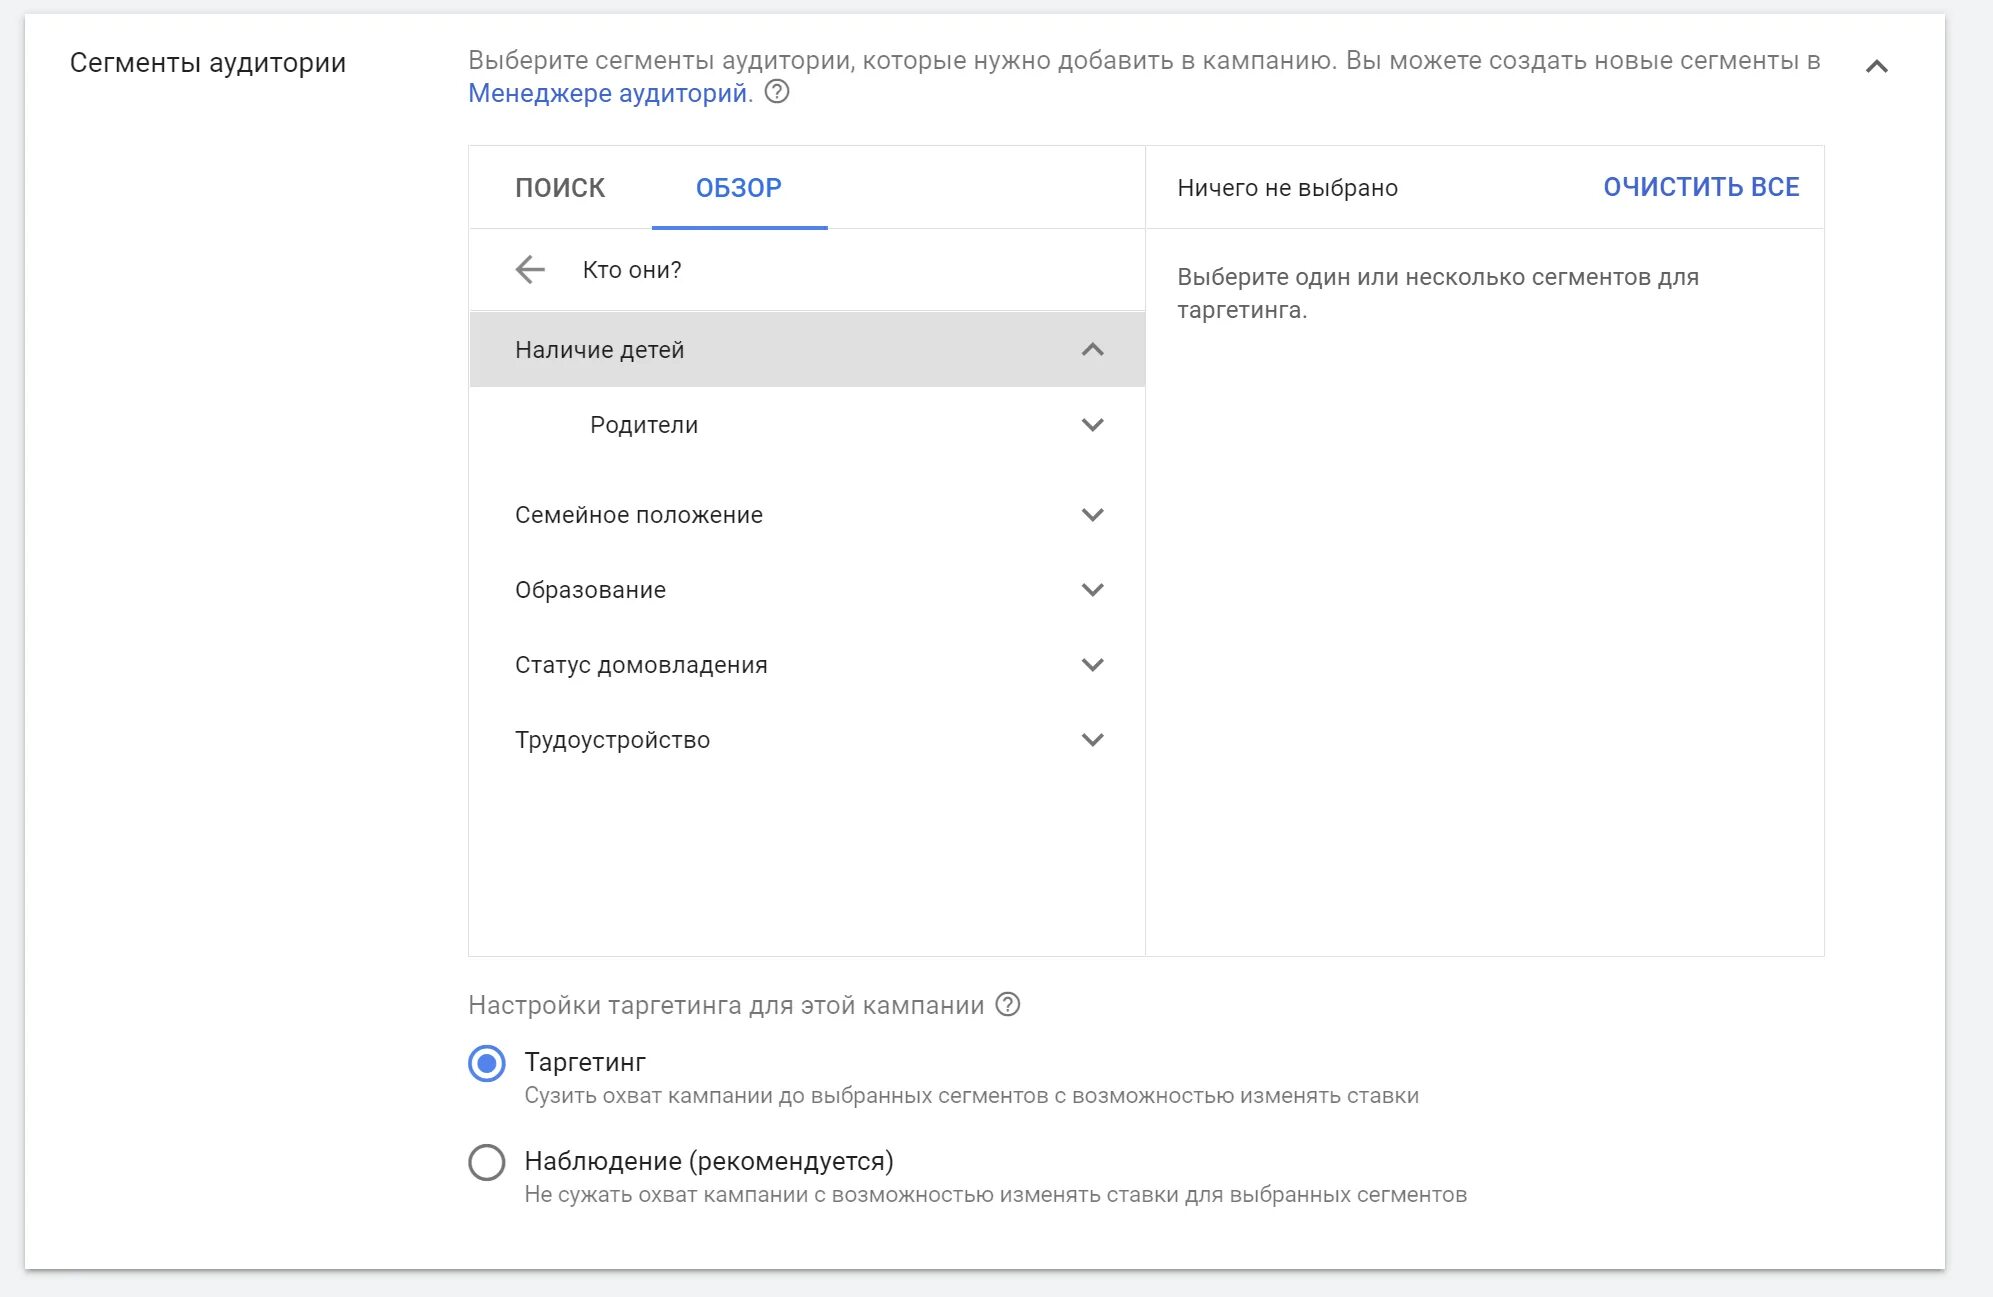Open the Менеджере аудиторий link
The image size is (1993, 1297).
pyautogui.click(x=608, y=94)
